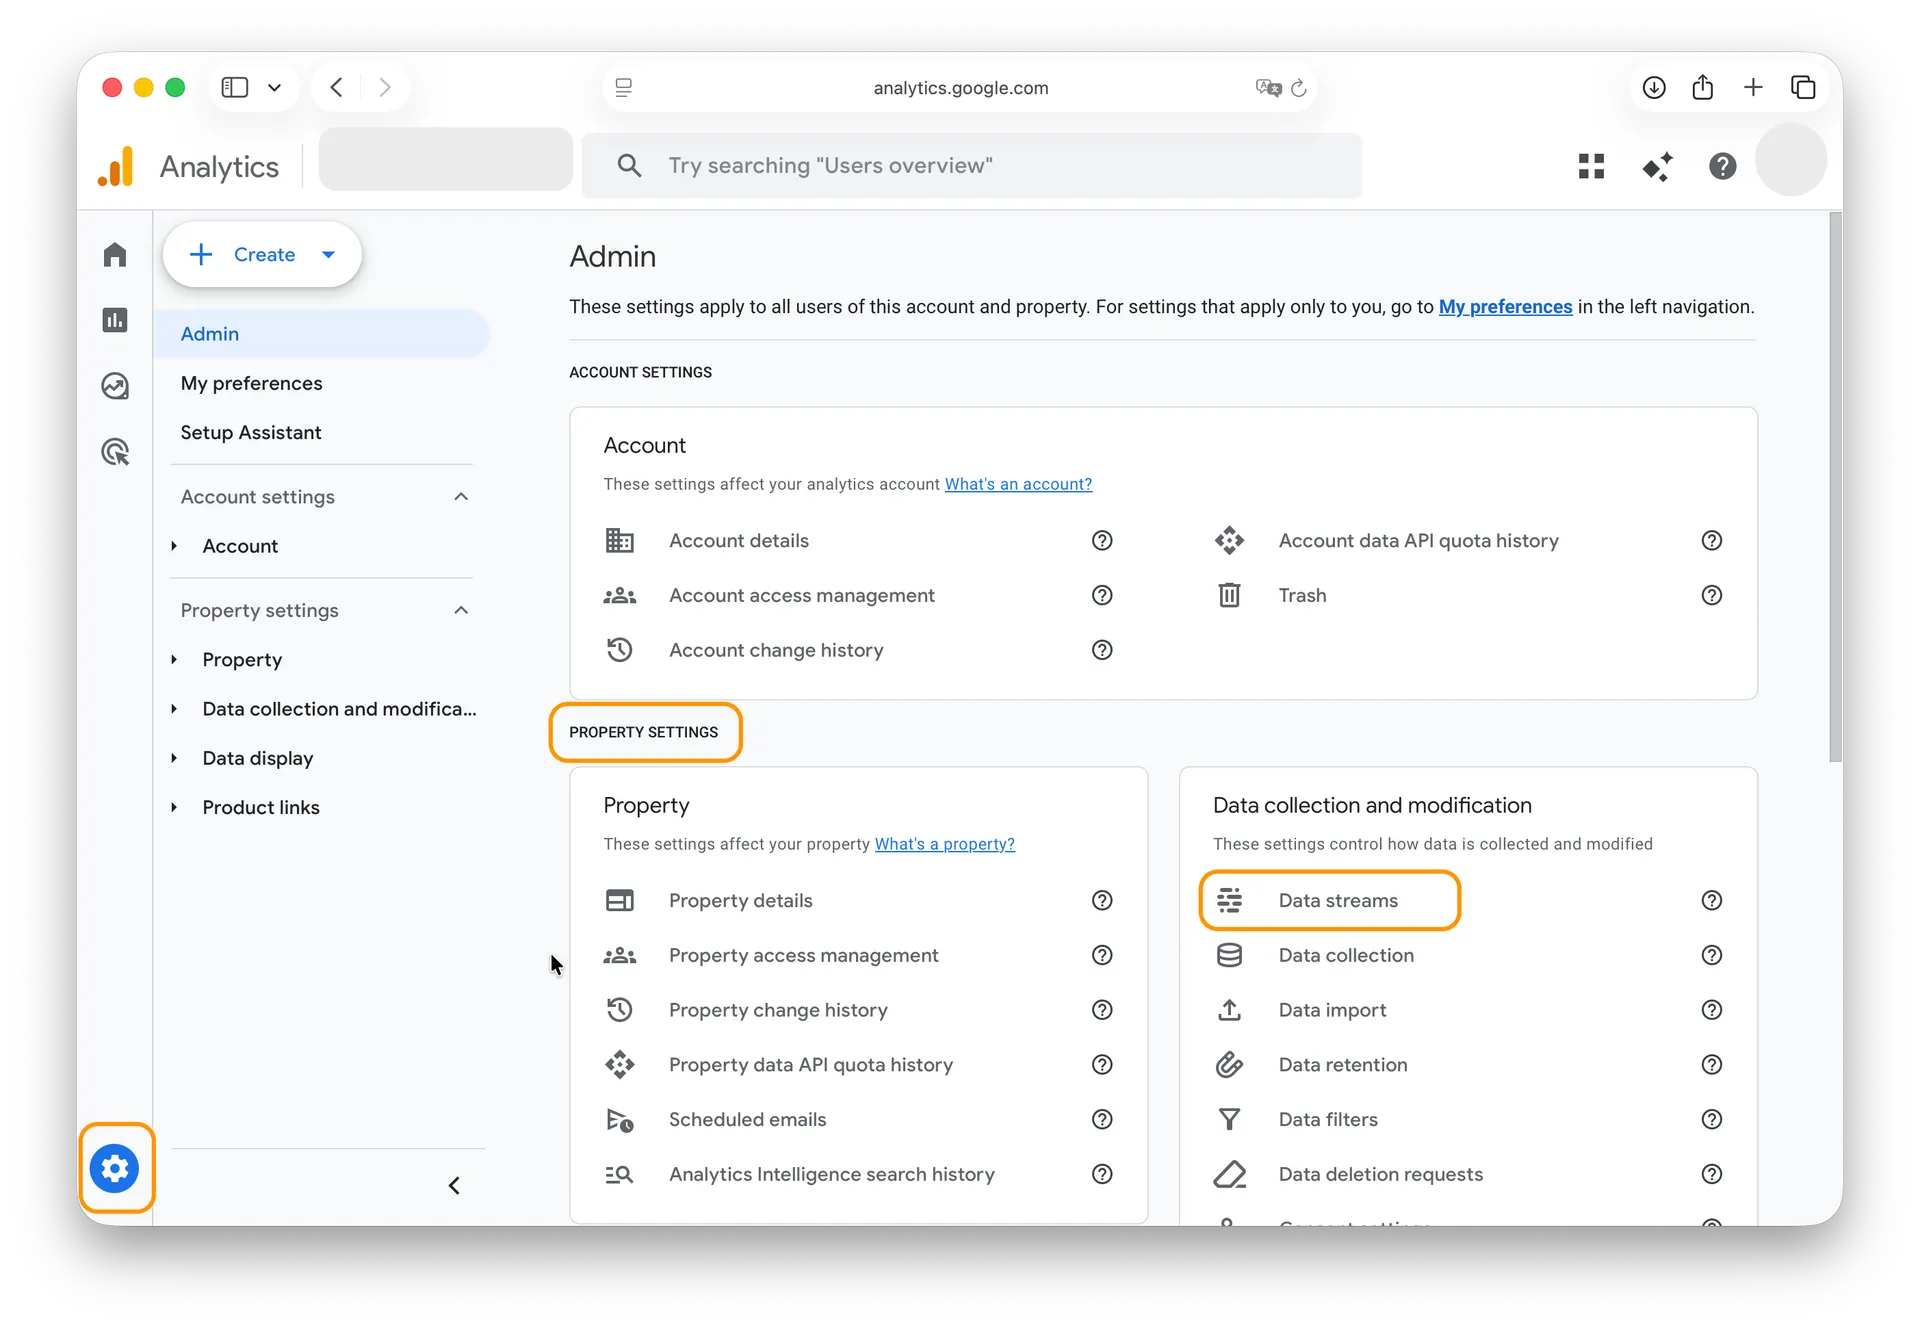Image resolution: width=1920 pixels, height=1327 pixels.
Task: Select the Reports icon in the sidebar
Action: (115, 319)
